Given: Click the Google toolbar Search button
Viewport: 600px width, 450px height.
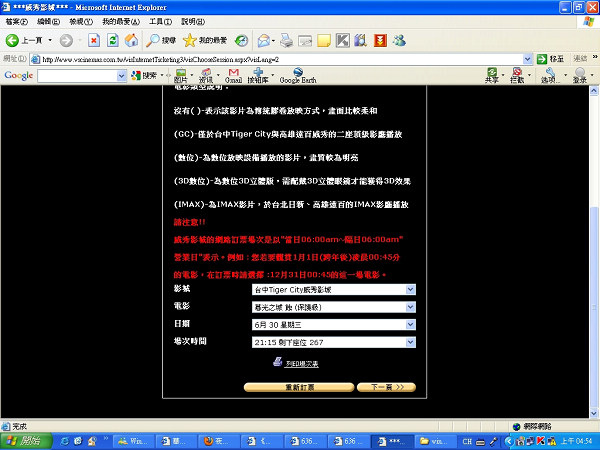Looking at the screenshot, I should (144, 76).
